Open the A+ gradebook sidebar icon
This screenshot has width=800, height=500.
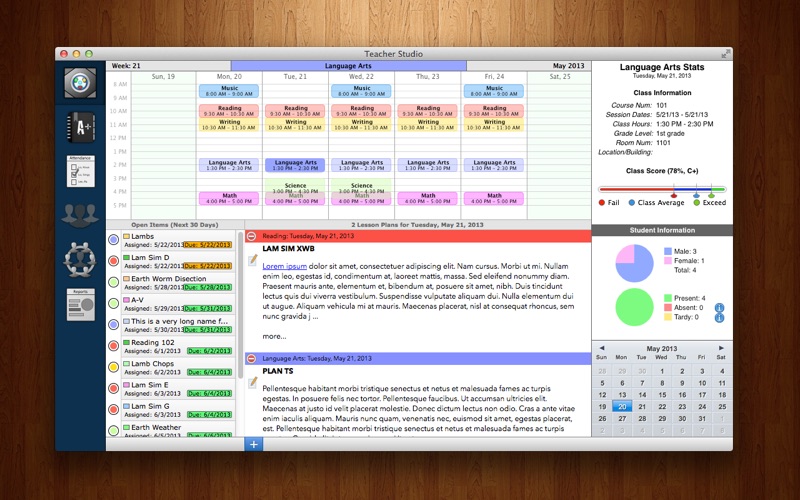(x=81, y=127)
